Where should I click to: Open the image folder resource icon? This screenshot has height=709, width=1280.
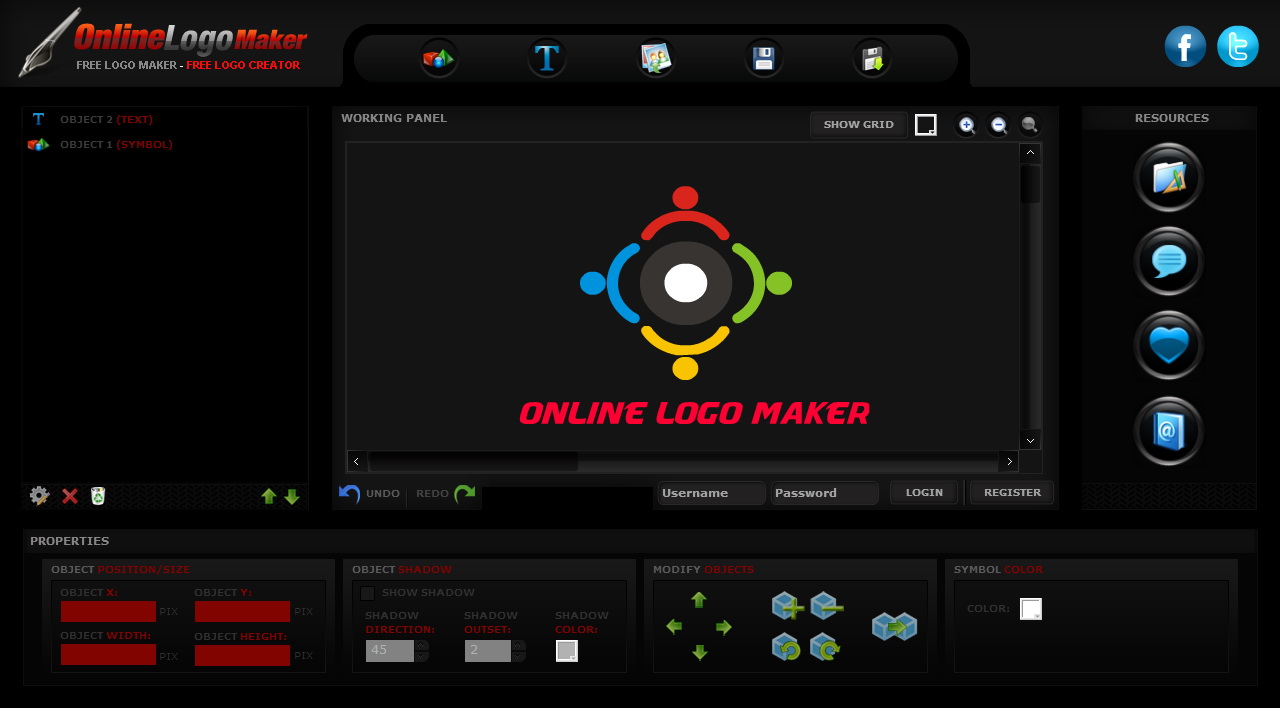click(1169, 178)
